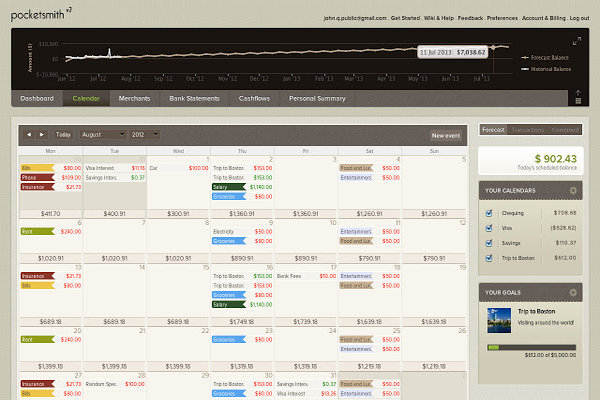Click the Trip to Boston goal progress bar

525,347
